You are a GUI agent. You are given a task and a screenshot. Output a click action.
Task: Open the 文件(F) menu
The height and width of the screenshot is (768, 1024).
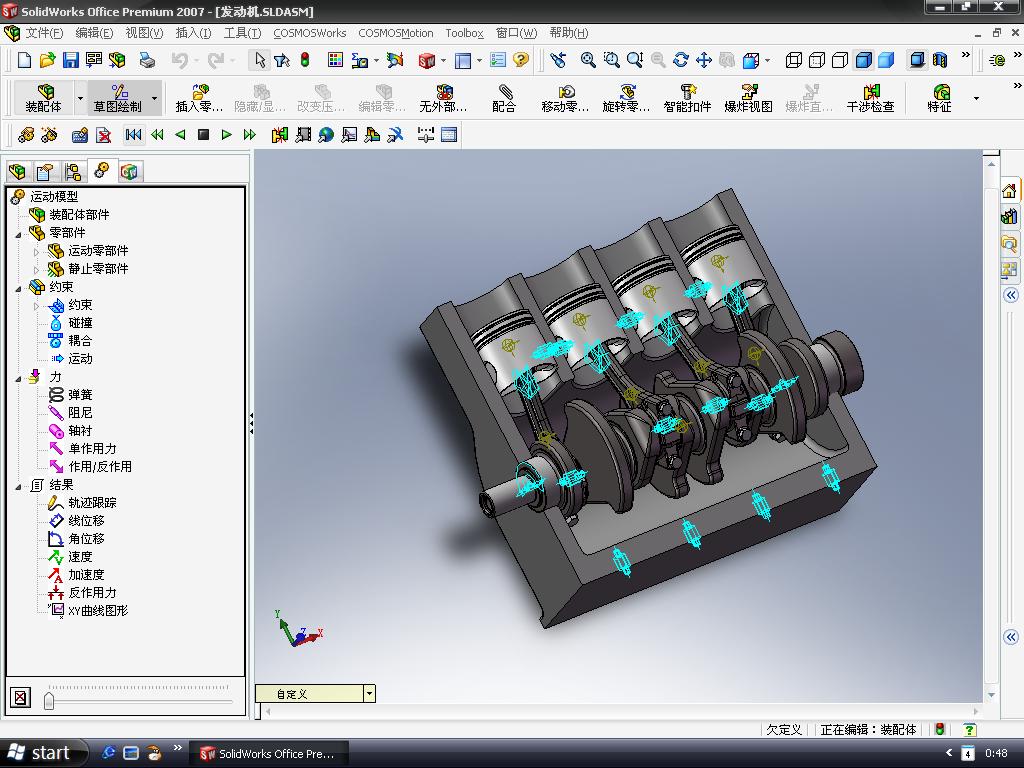44,33
